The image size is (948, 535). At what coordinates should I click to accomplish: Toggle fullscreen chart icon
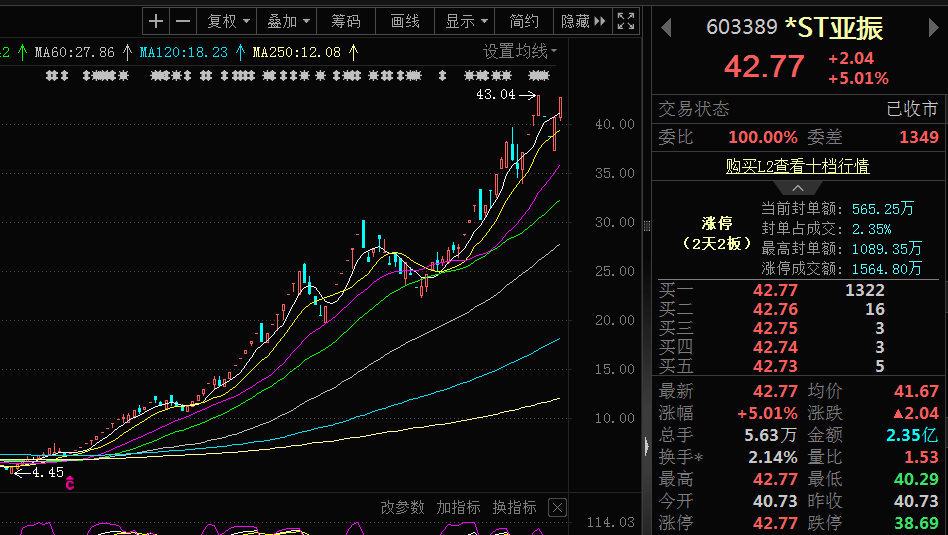[x=626, y=21]
